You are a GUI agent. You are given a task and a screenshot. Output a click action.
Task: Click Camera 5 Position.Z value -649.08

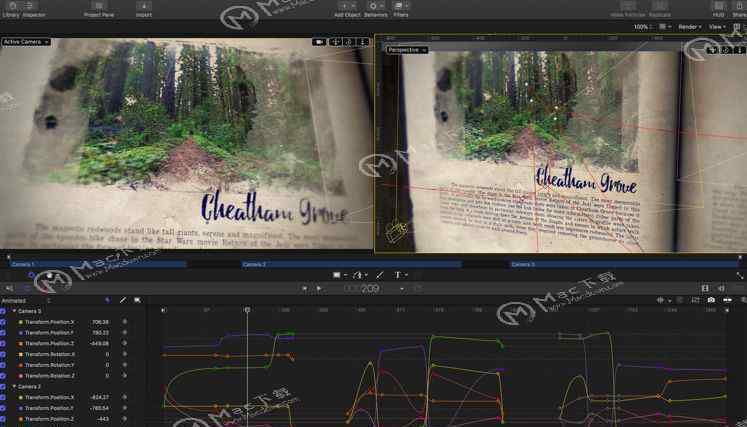coord(100,344)
